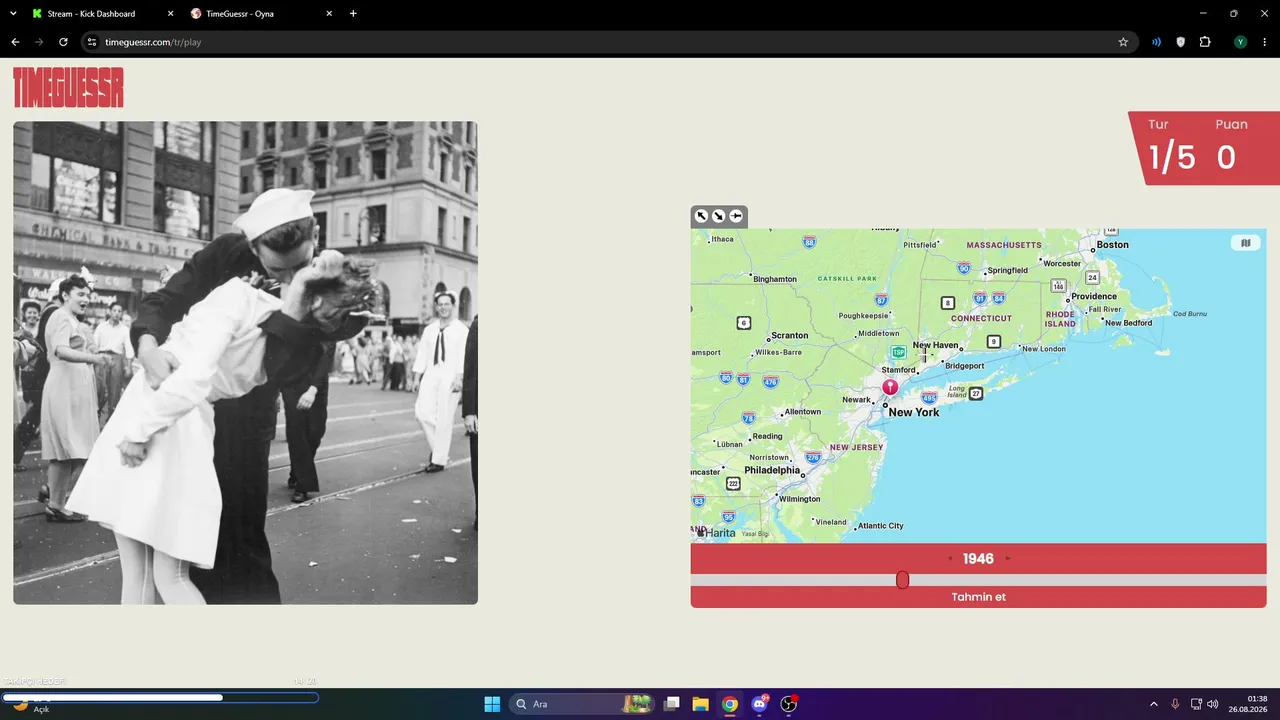Switch map style with the map layers icon

click(x=1245, y=243)
